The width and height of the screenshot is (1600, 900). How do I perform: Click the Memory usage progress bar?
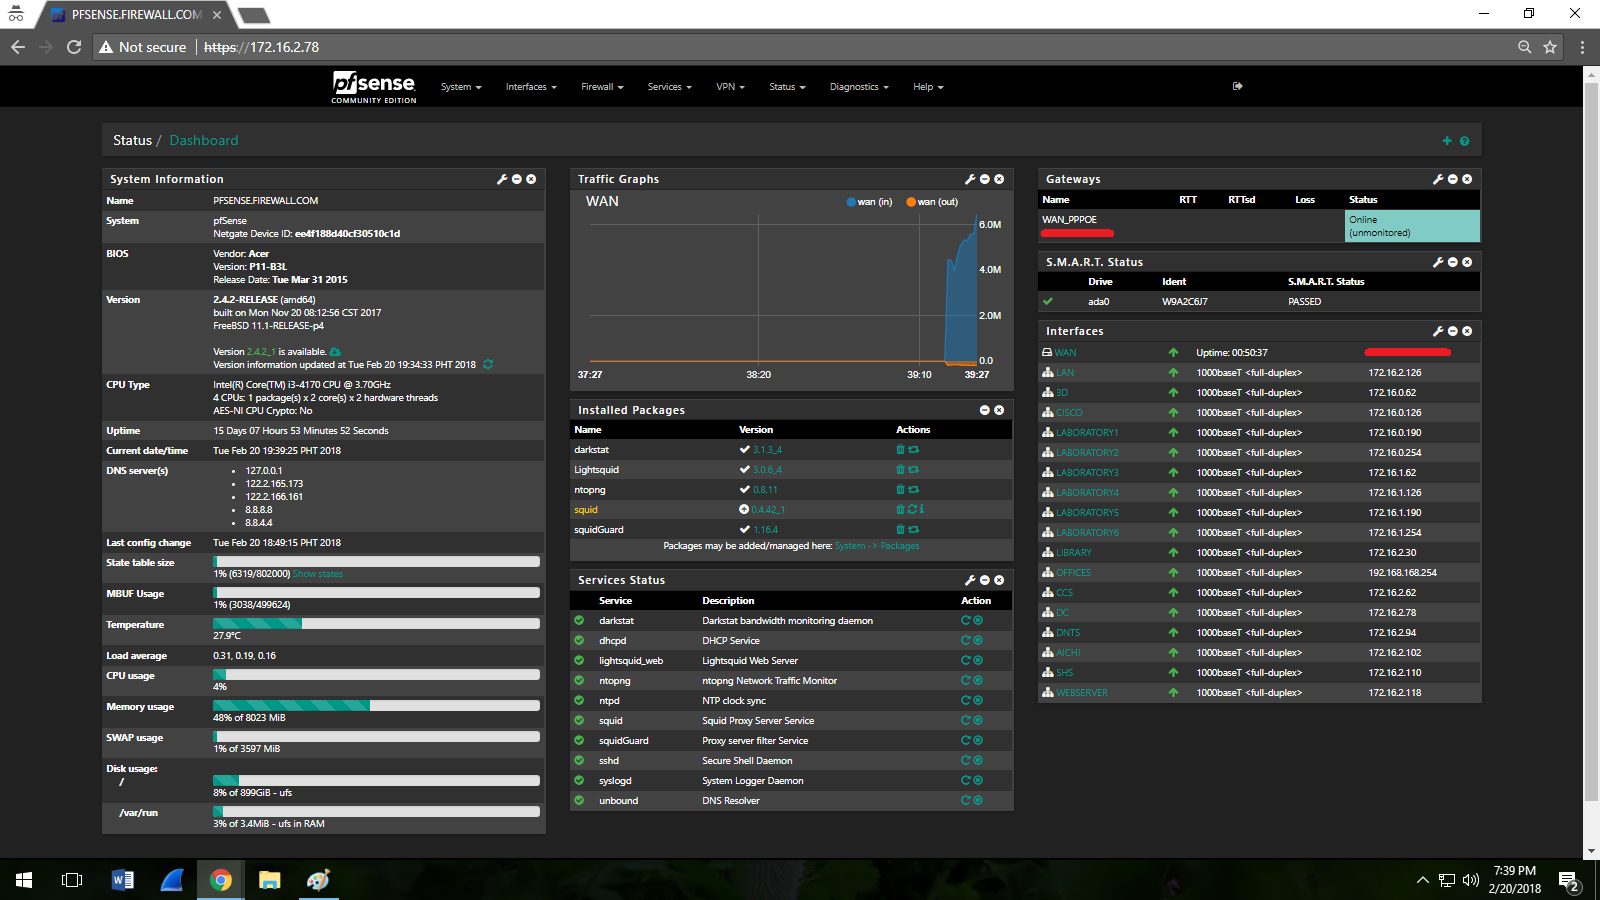tap(376, 706)
